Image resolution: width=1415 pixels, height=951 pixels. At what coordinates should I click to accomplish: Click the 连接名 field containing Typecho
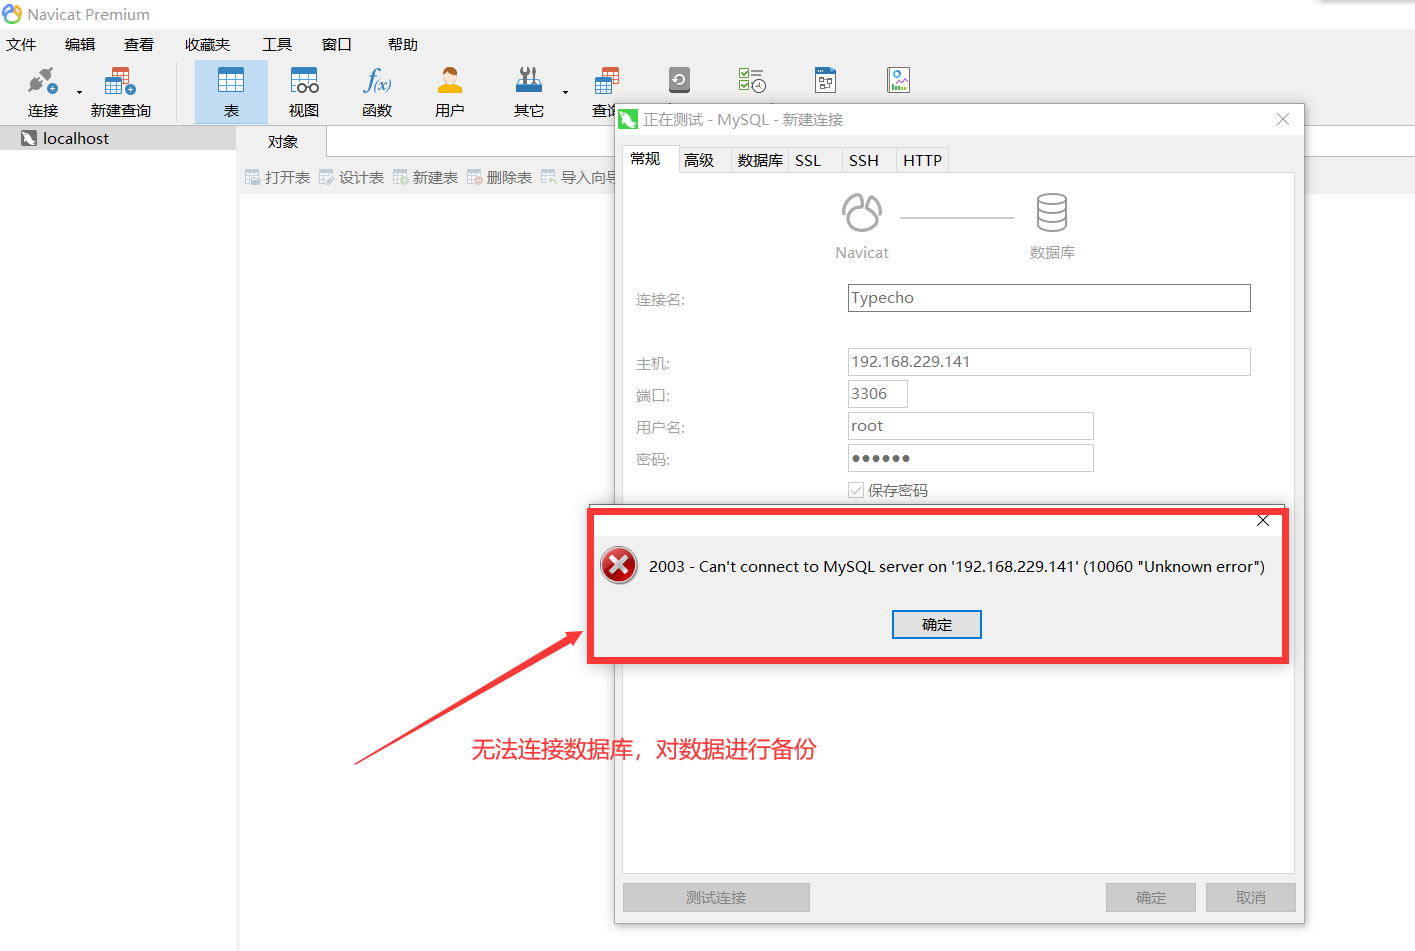[x=1049, y=298]
